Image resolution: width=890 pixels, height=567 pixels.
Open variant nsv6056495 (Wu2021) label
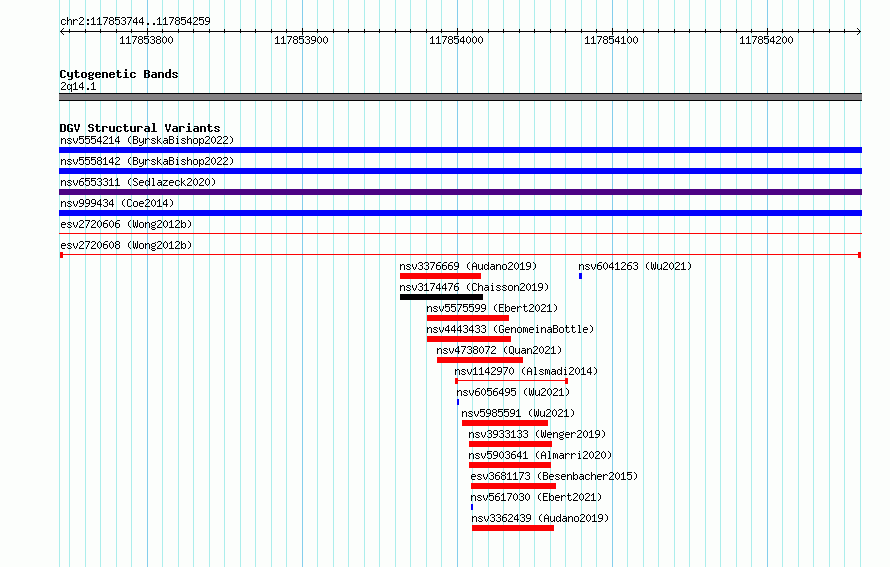(513, 392)
